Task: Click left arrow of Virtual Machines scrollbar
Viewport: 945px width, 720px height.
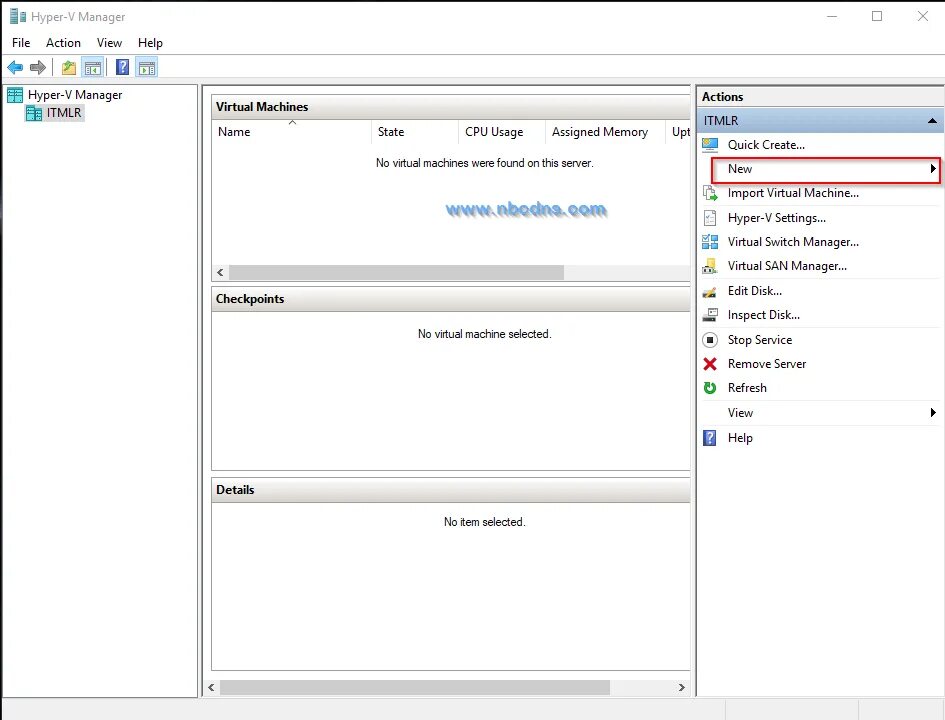Action: coord(220,272)
